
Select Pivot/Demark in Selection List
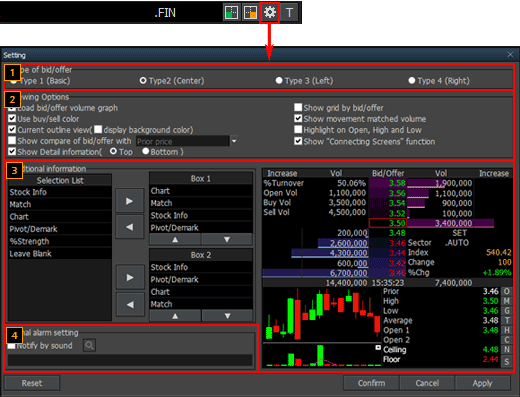point(60,229)
